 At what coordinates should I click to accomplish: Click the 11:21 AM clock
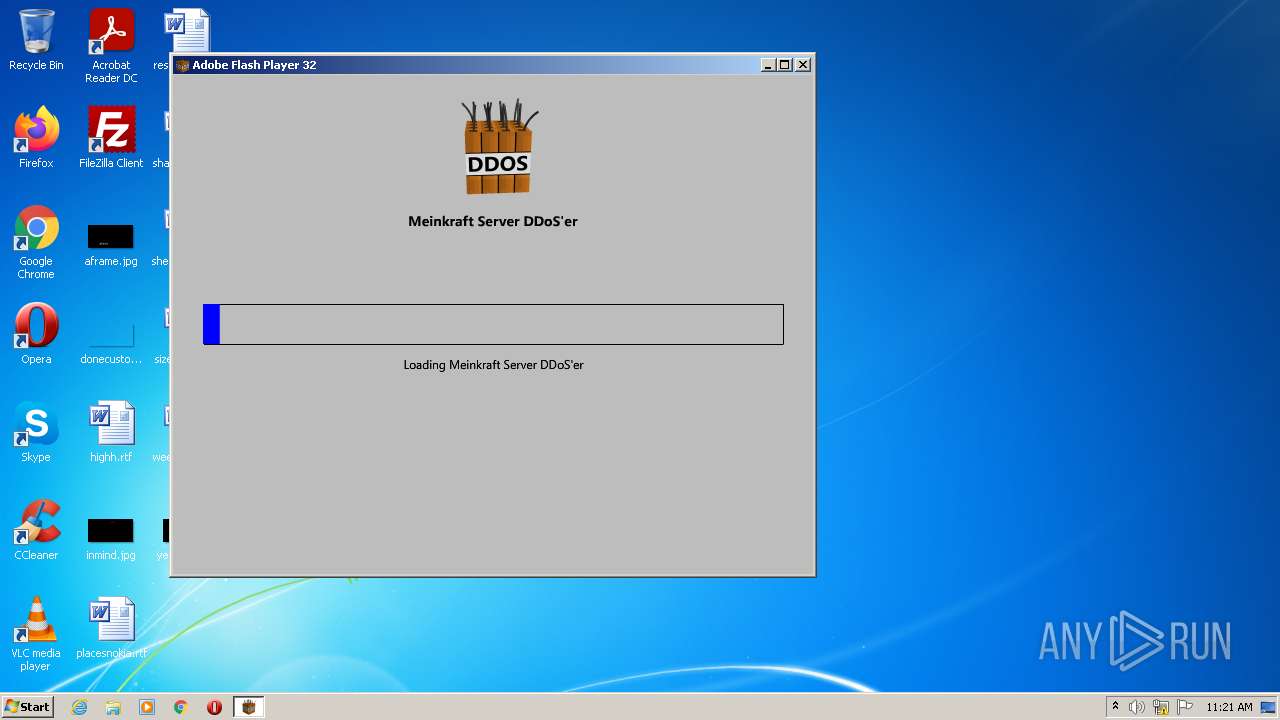(1229, 707)
